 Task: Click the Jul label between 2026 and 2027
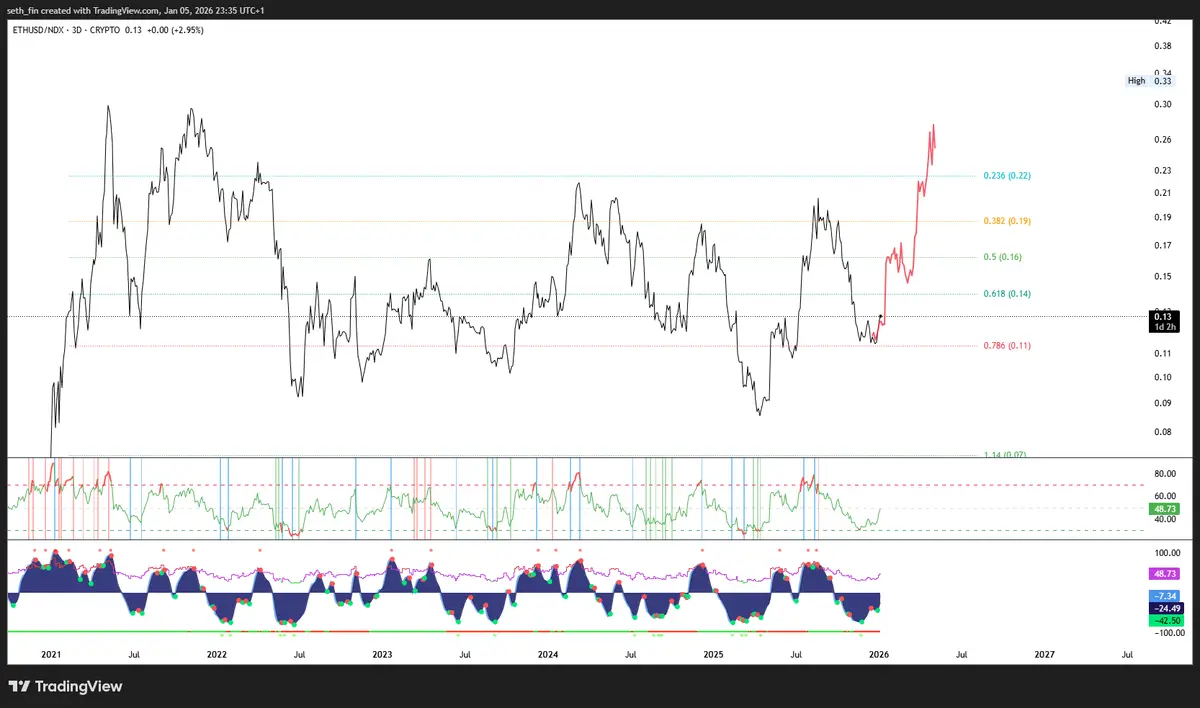[961, 655]
